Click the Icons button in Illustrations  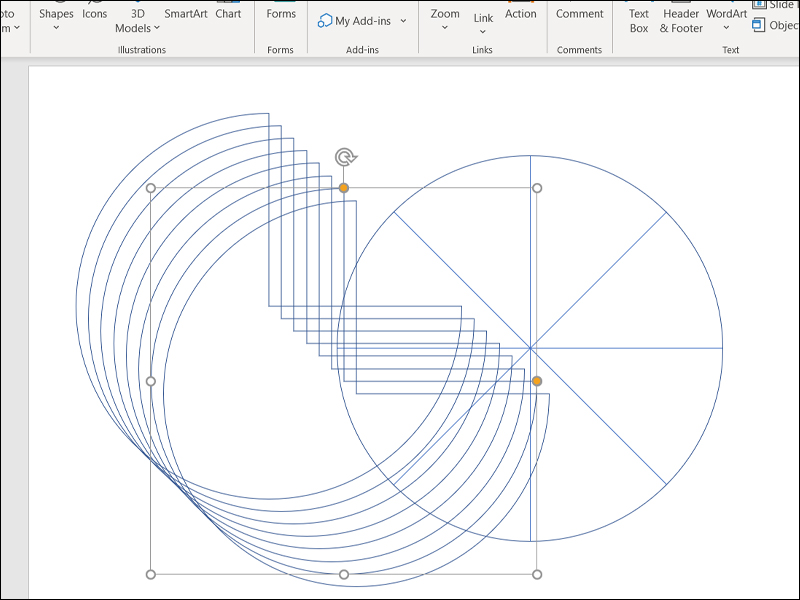pos(95,13)
